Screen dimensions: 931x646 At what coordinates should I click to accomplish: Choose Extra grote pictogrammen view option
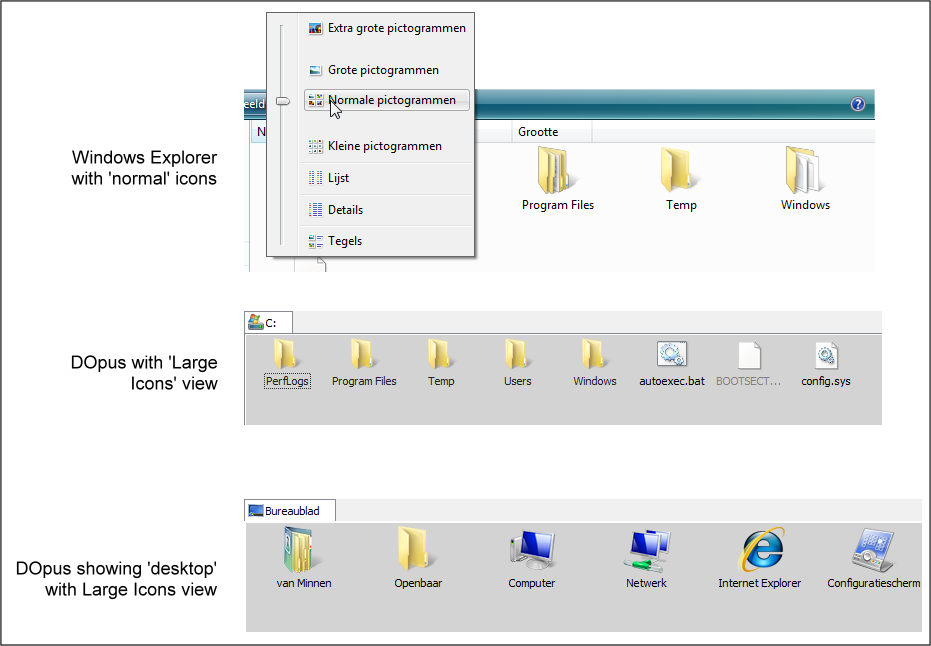(387, 28)
